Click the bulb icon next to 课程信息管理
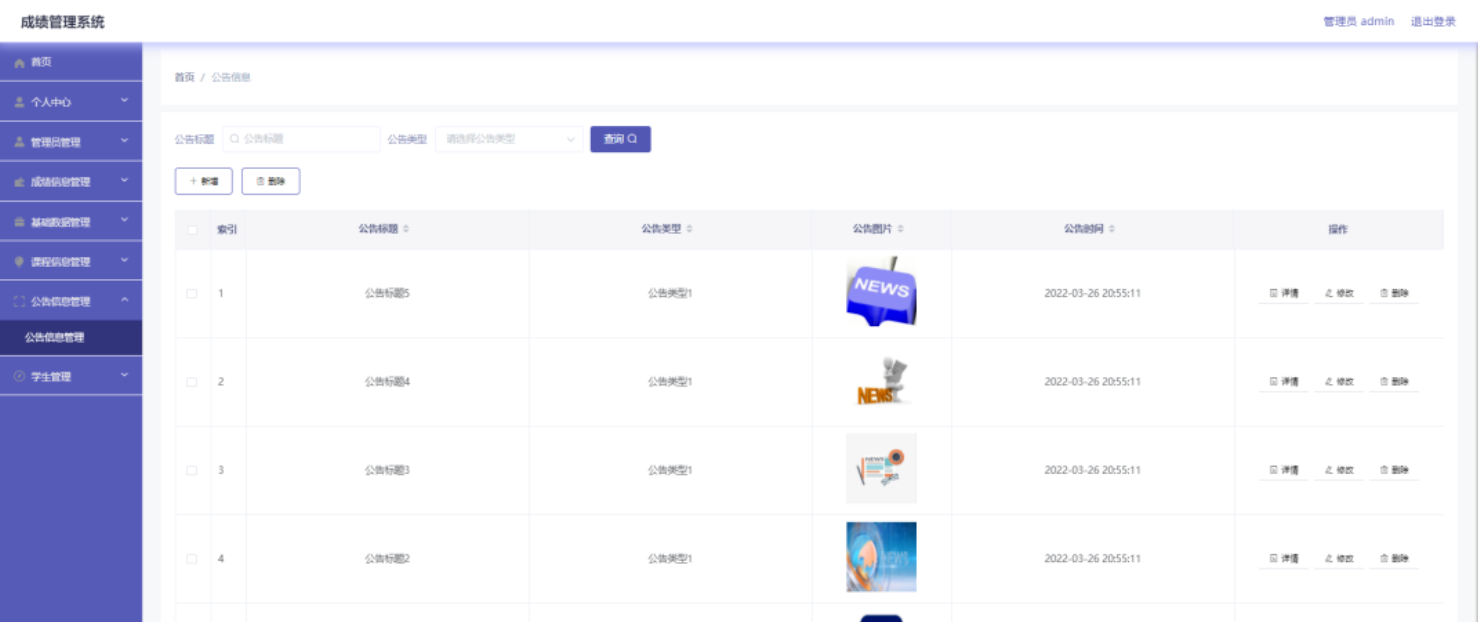1478x622 pixels. tap(19, 262)
